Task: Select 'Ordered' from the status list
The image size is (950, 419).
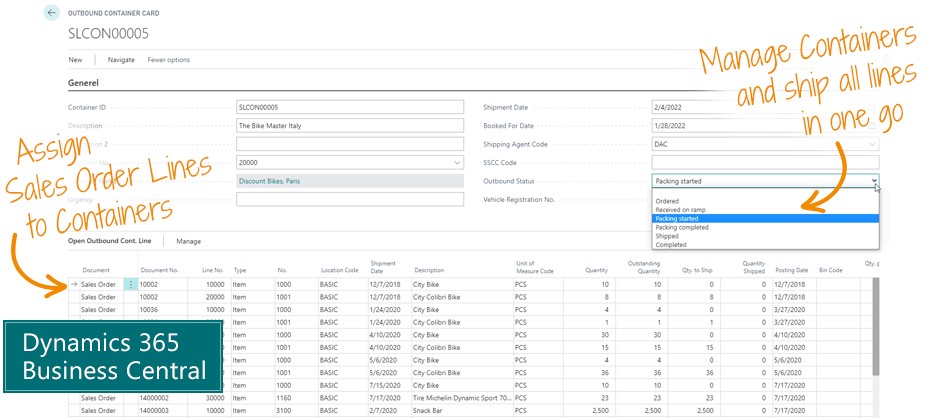Action: click(667, 201)
